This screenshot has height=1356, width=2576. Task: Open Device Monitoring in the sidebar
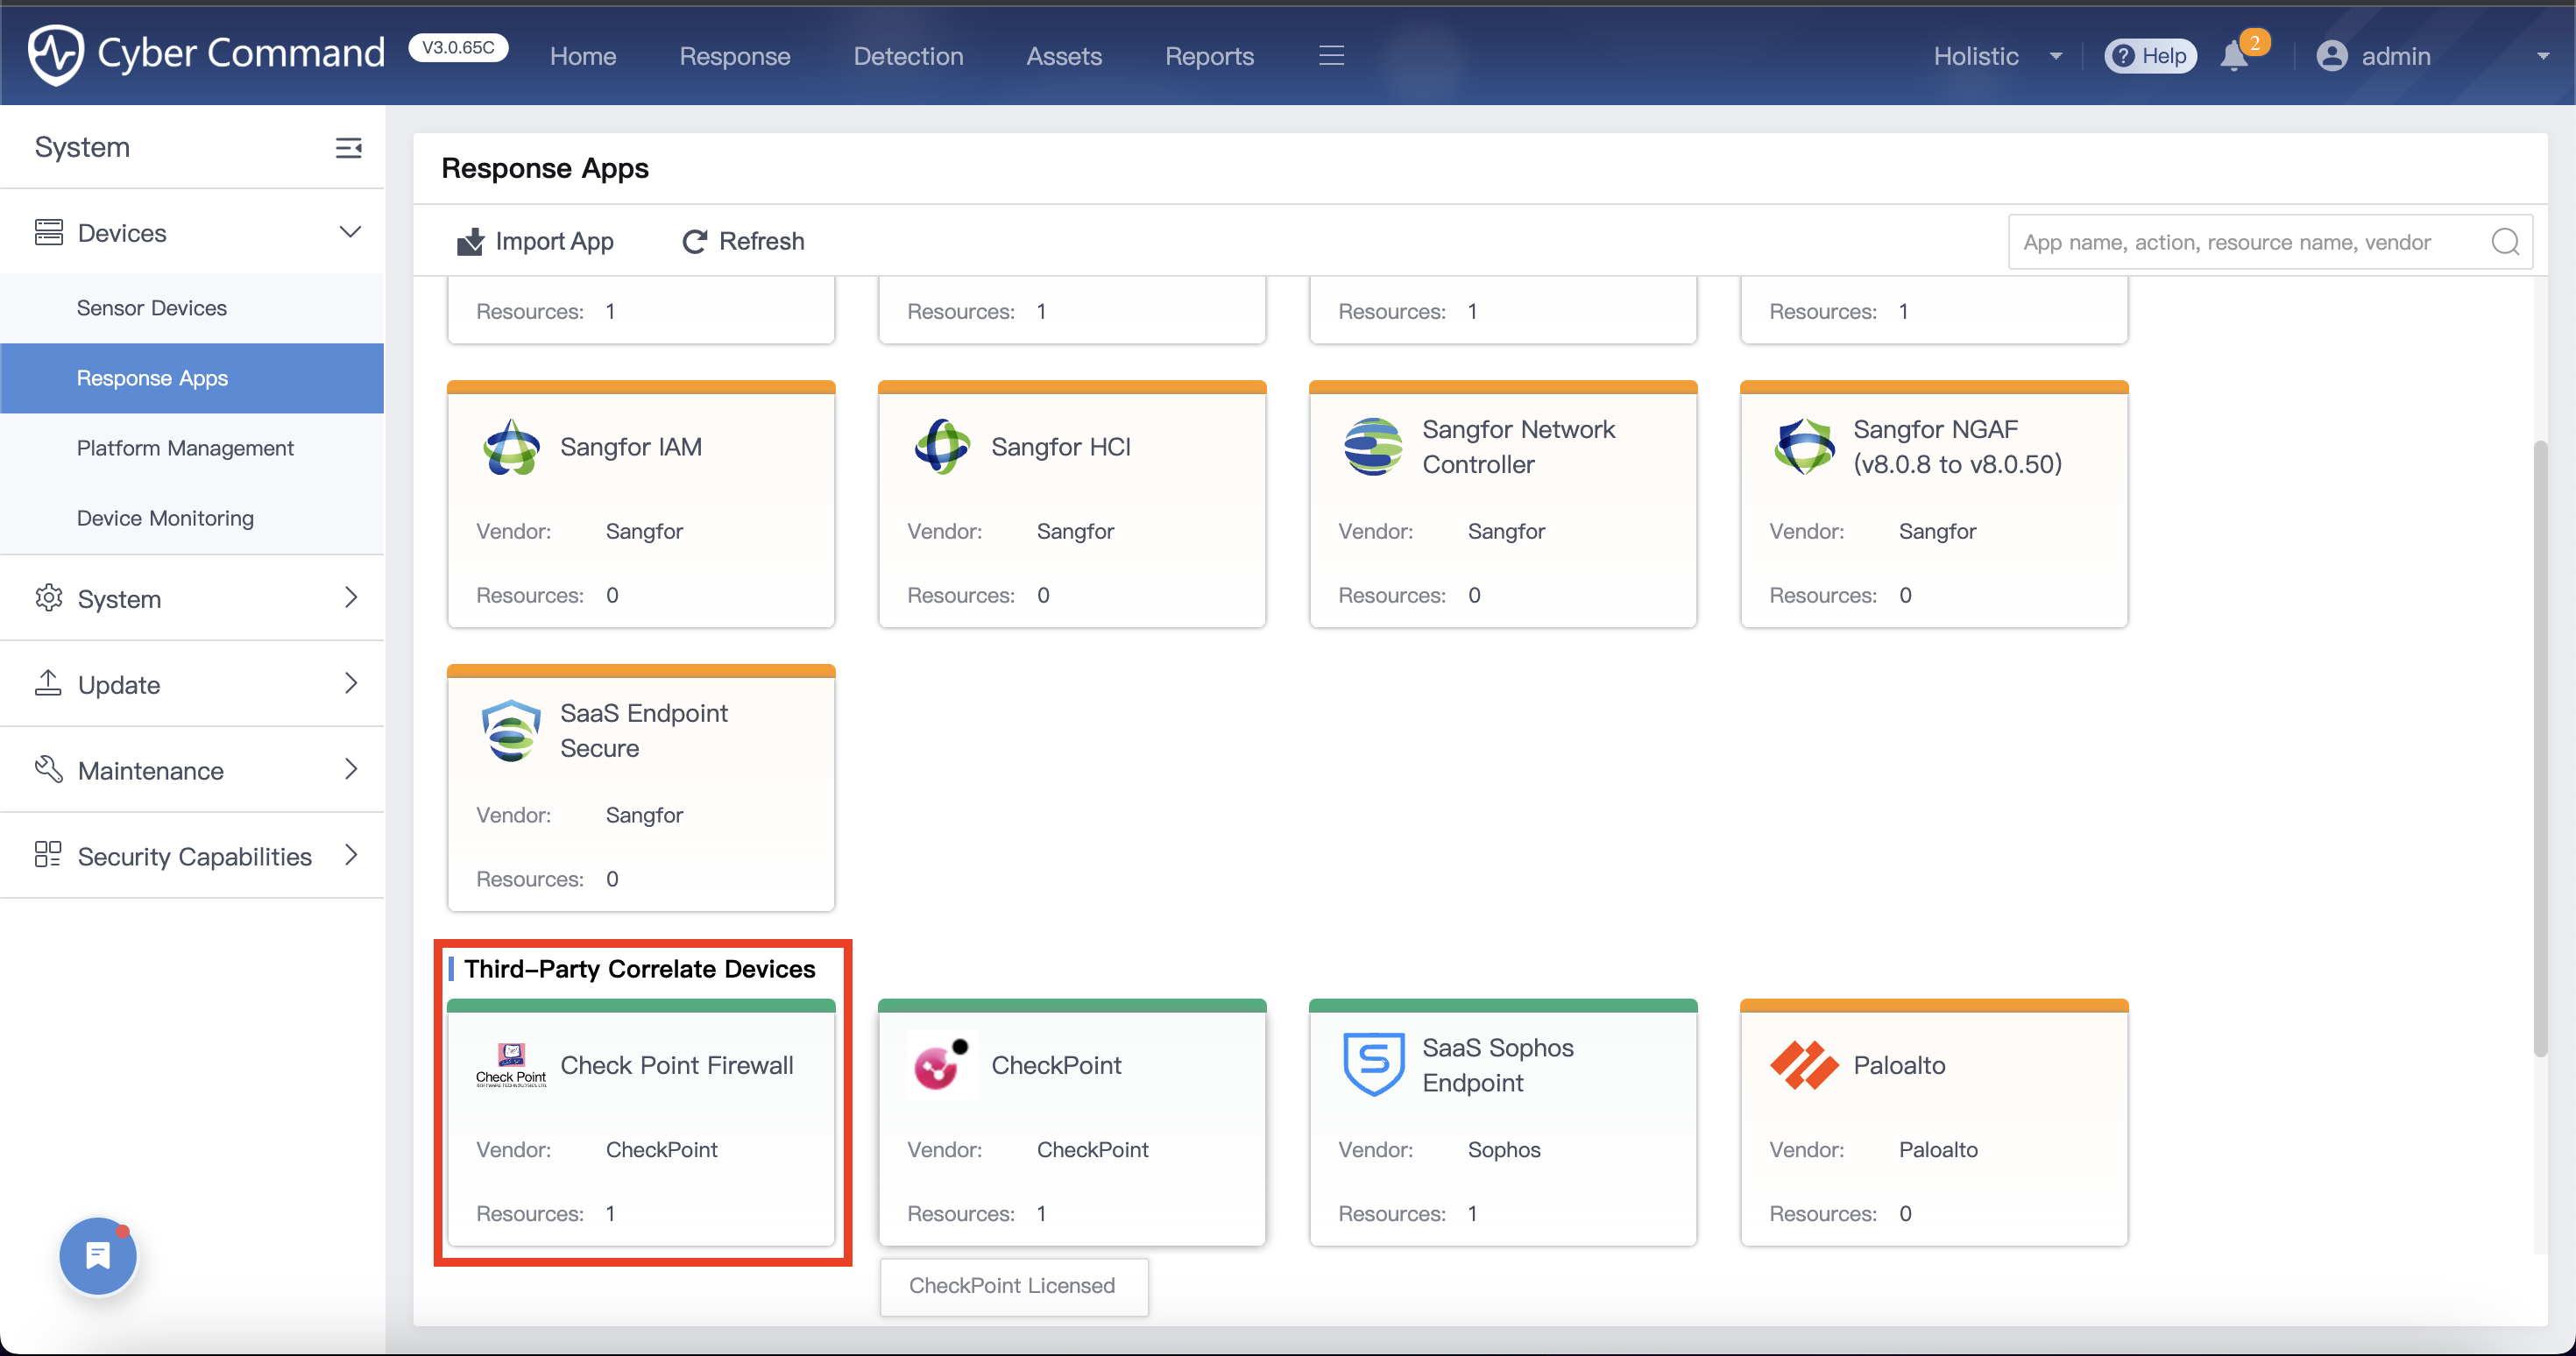pos(192,518)
